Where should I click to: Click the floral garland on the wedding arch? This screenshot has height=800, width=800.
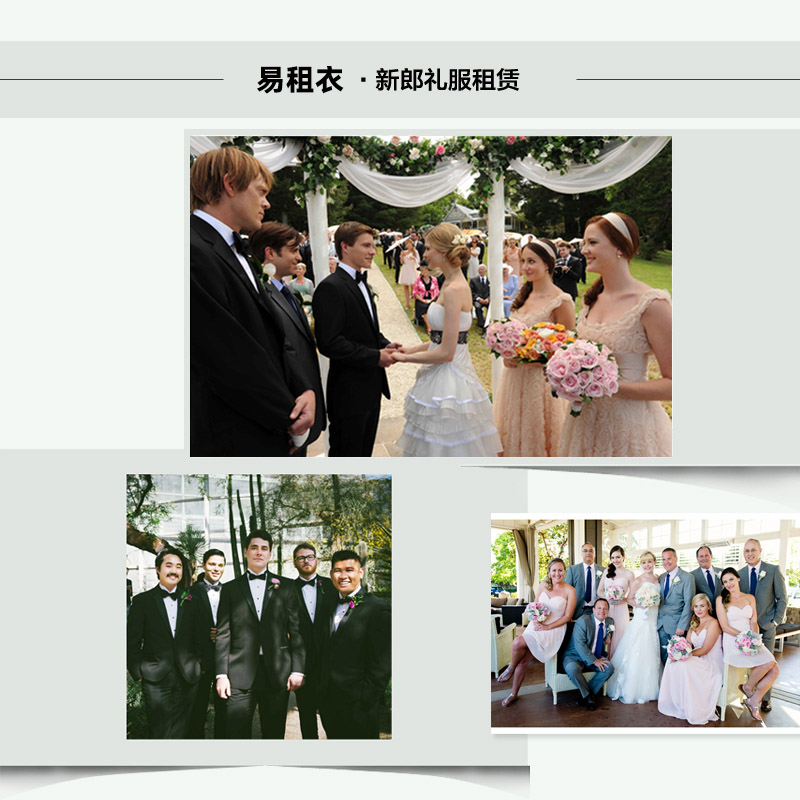click(x=420, y=152)
